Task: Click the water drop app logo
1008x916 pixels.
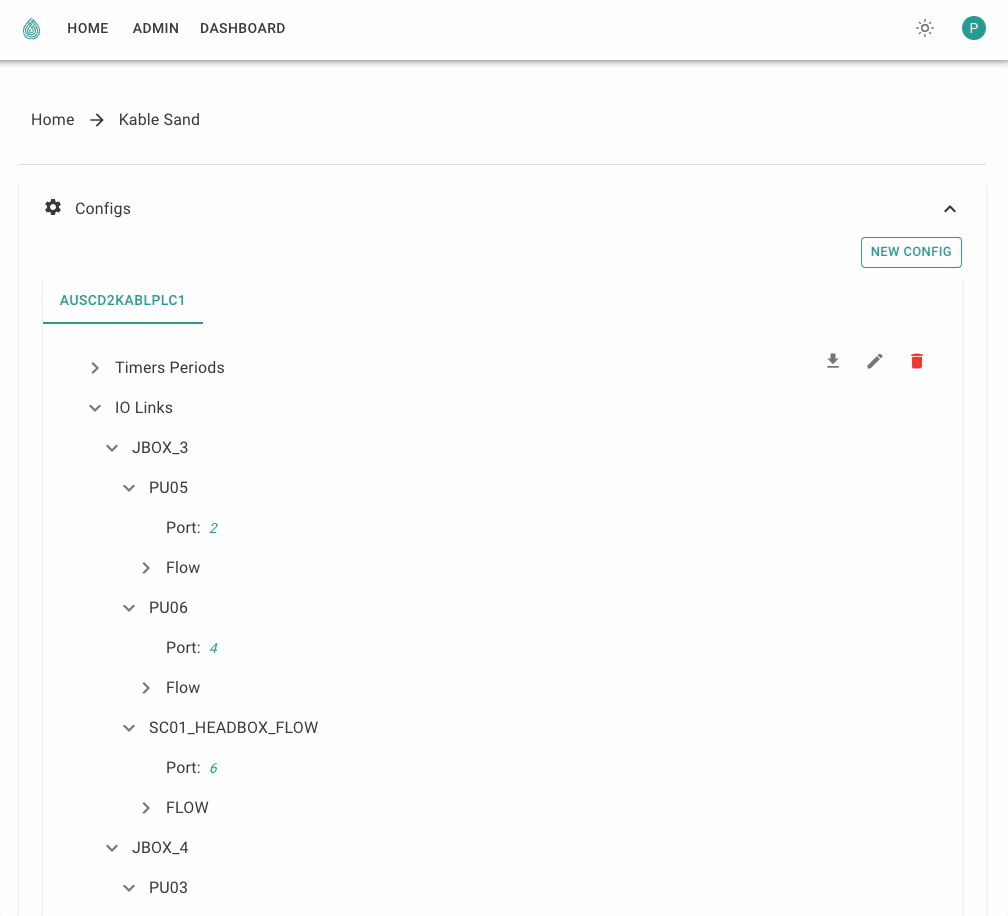Action: click(32, 29)
